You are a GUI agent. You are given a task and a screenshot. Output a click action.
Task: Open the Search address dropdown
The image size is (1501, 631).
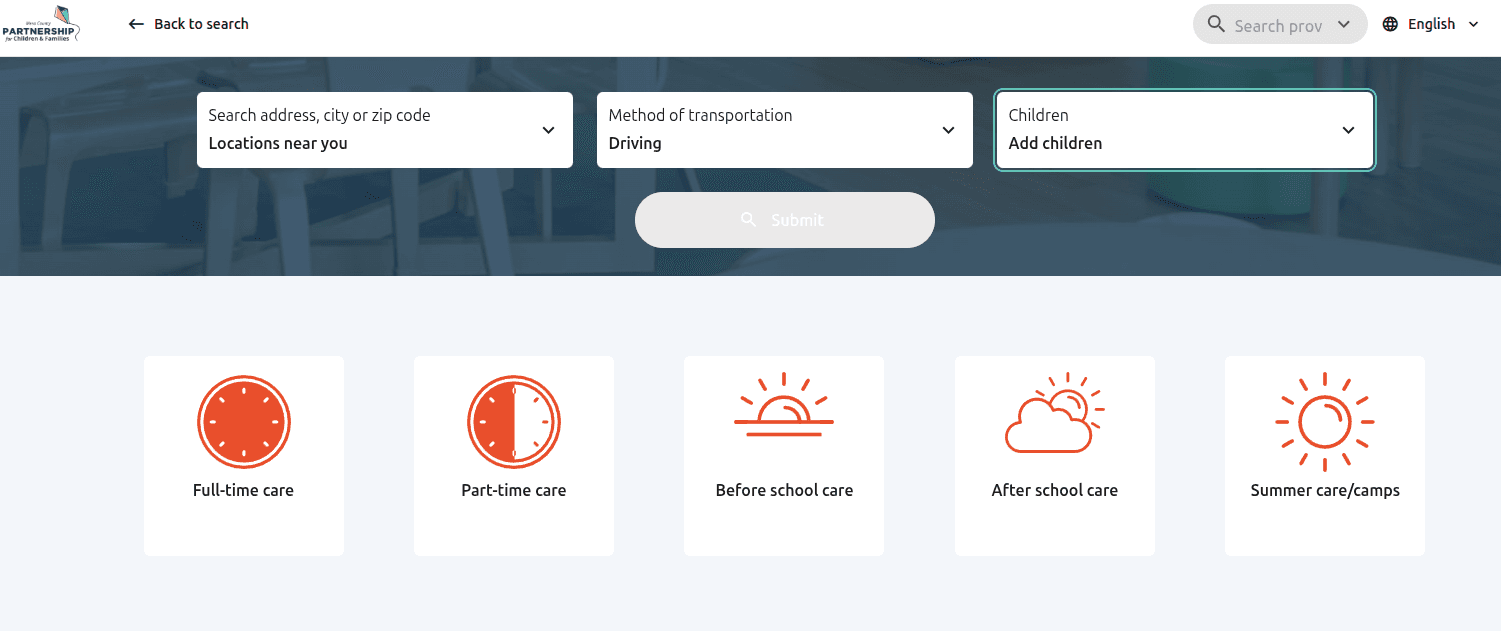[547, 130]
